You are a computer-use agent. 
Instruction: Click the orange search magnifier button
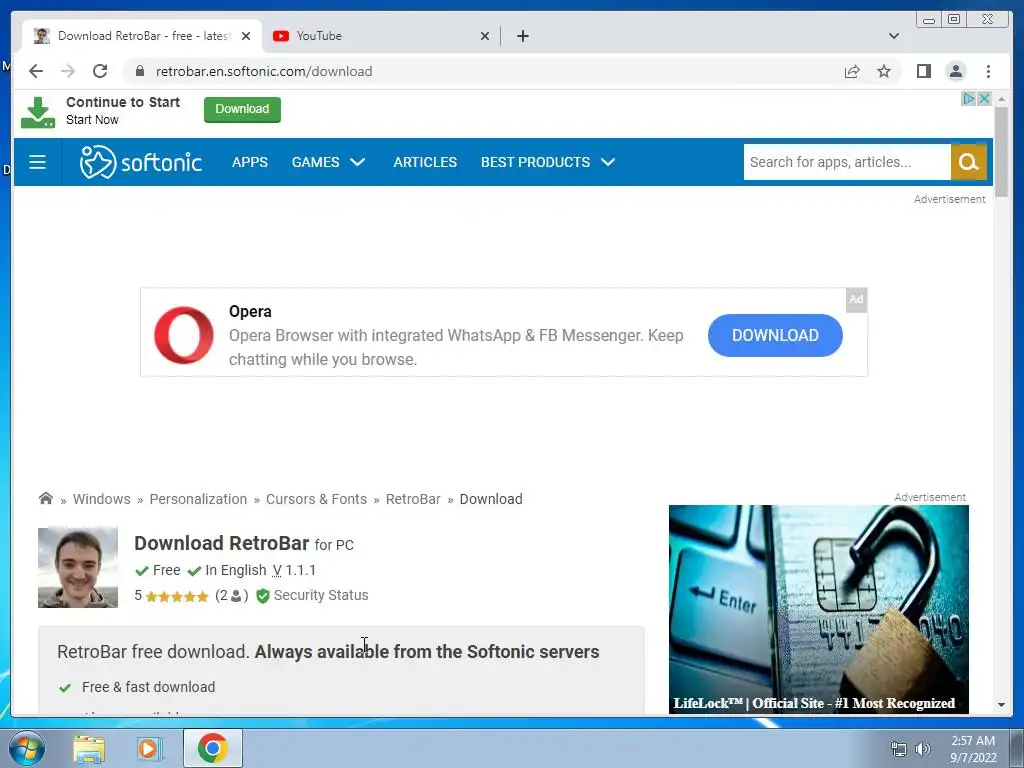[x=968, y=162]
